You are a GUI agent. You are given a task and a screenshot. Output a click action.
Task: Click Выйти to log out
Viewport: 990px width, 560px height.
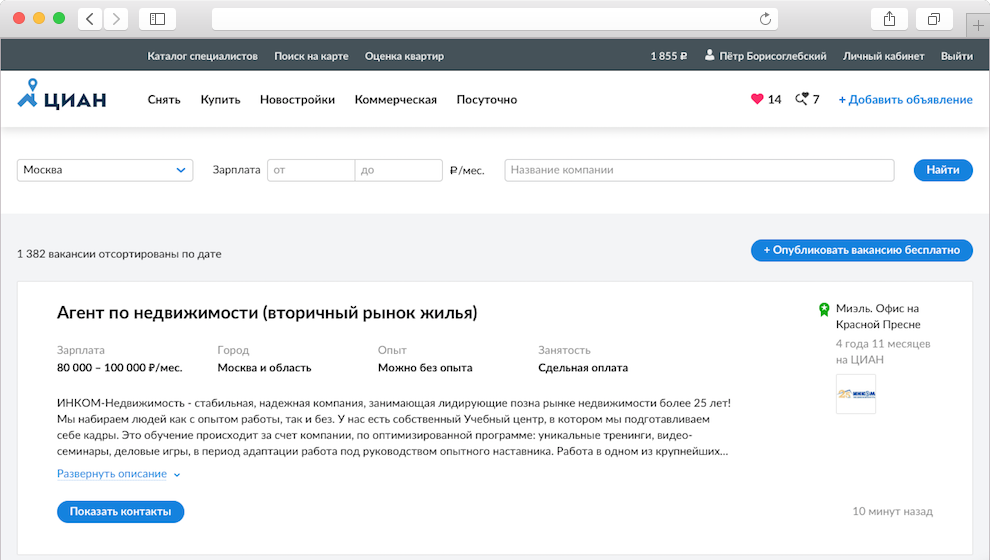tap(957, 56)
